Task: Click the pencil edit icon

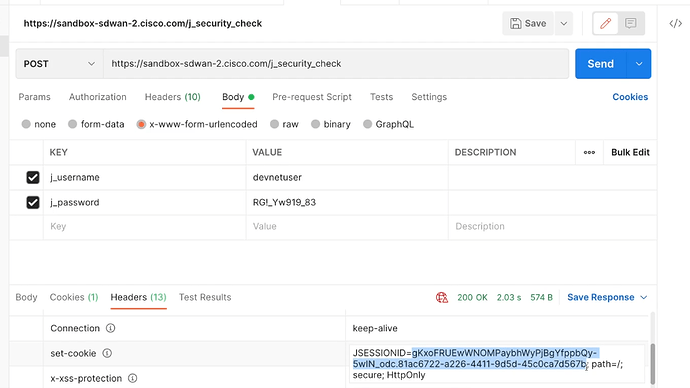Action: (606, 23)
